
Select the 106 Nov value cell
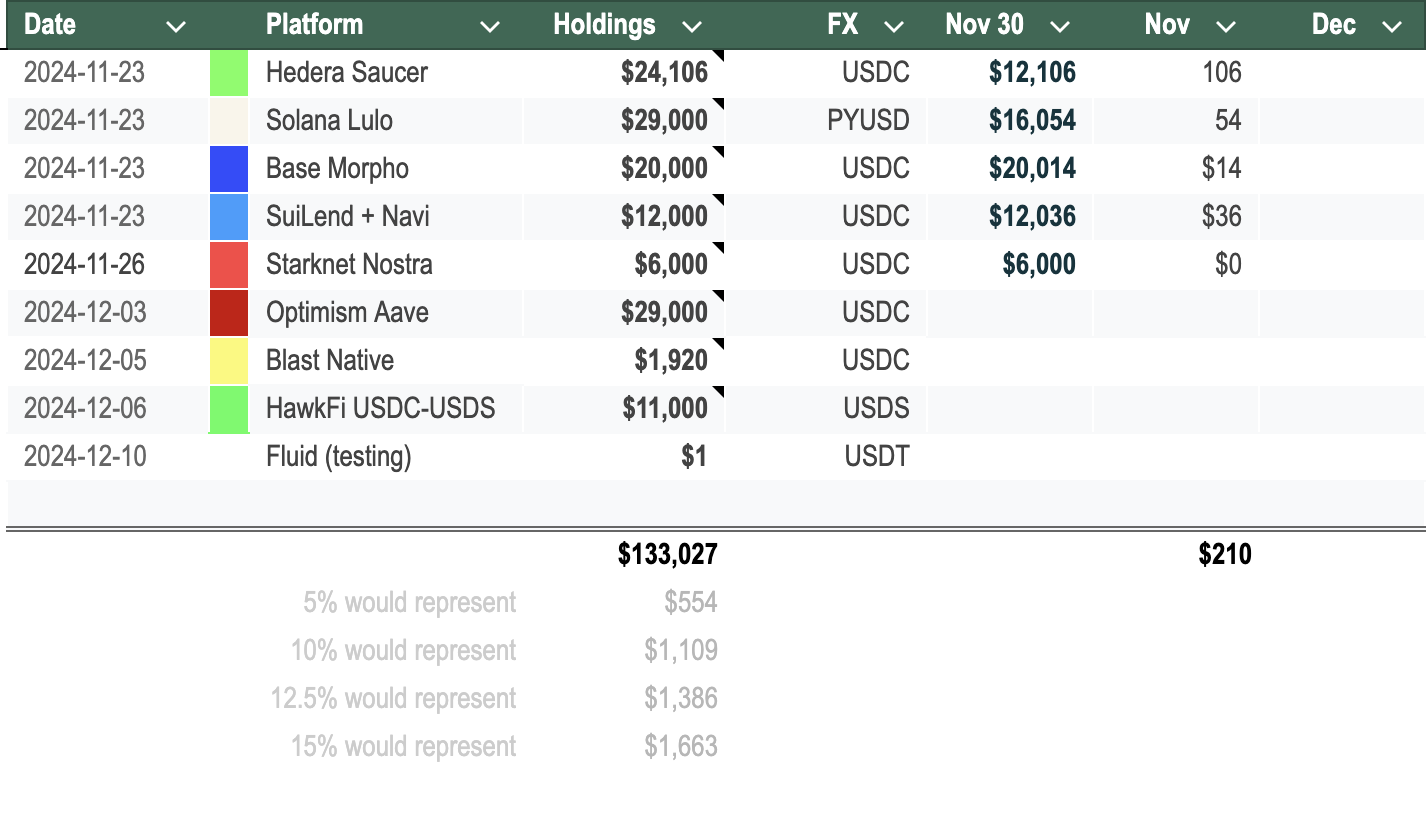click(x=1176, y=72)
